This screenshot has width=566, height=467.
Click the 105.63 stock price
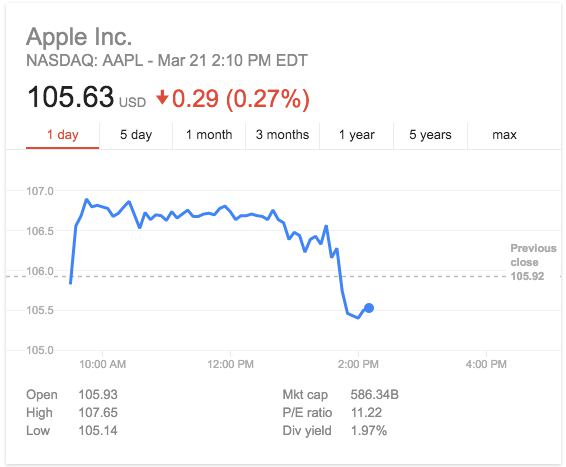[x=70, y=97]
